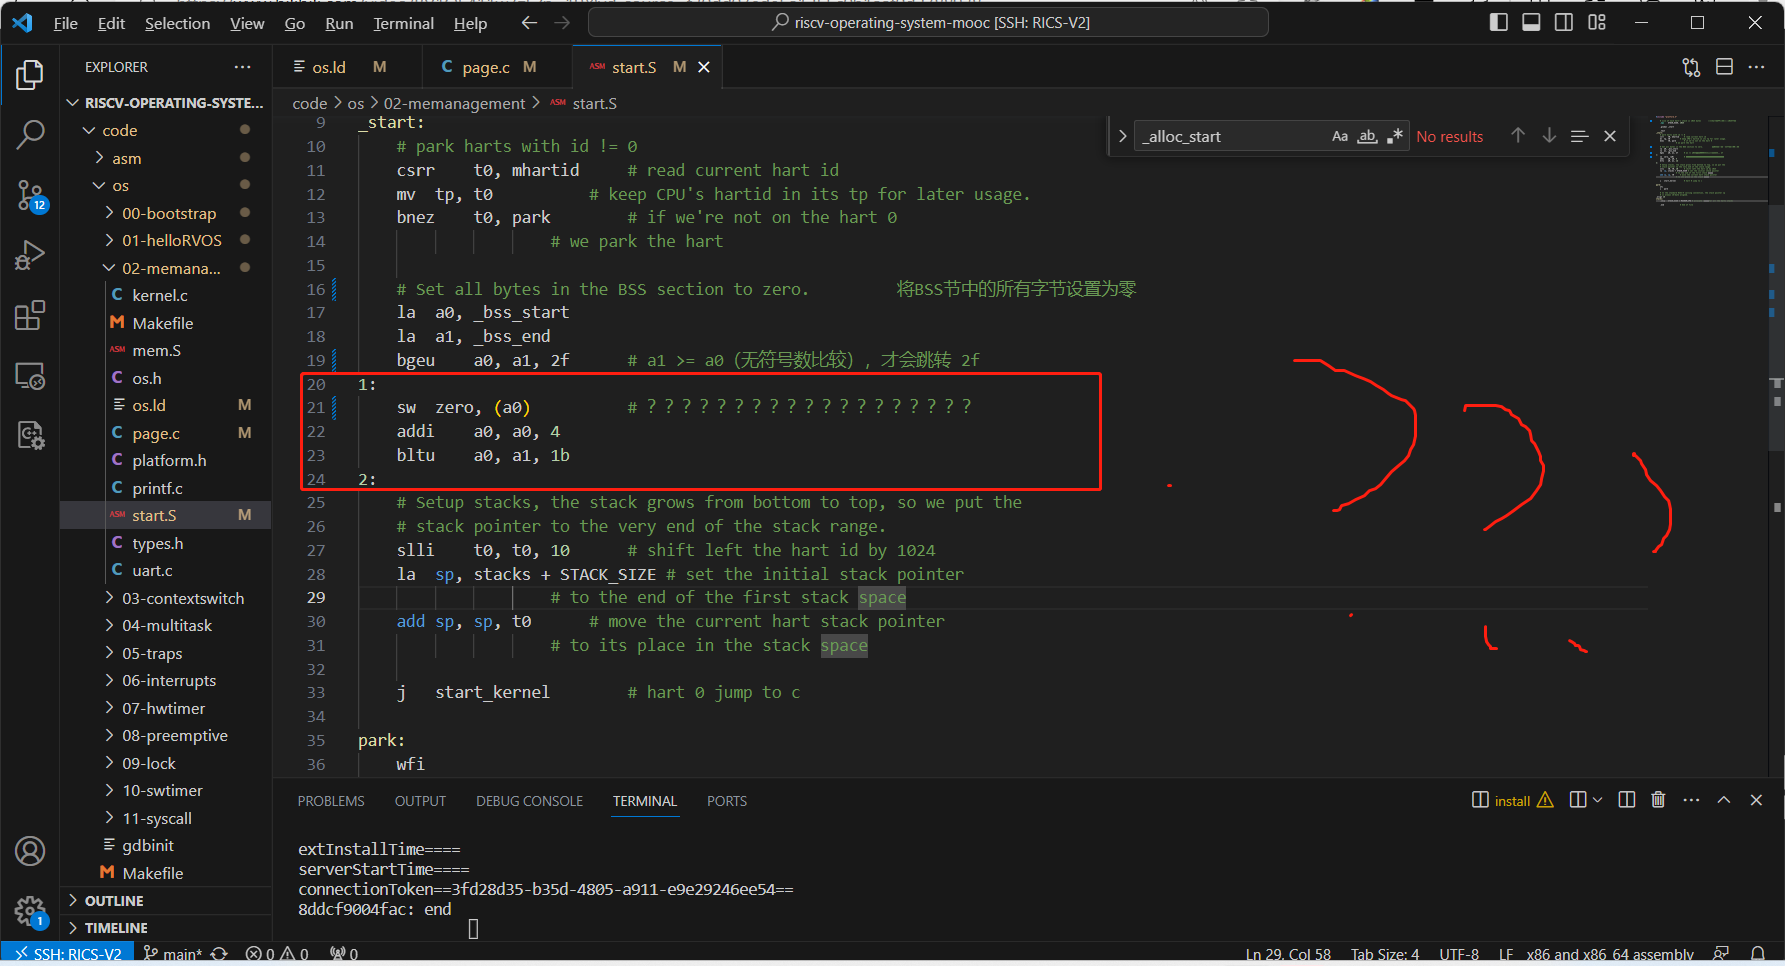Toggle Replace mode arrow in find widget
The image size is (1785, 966).
[x=1122, y=136]
